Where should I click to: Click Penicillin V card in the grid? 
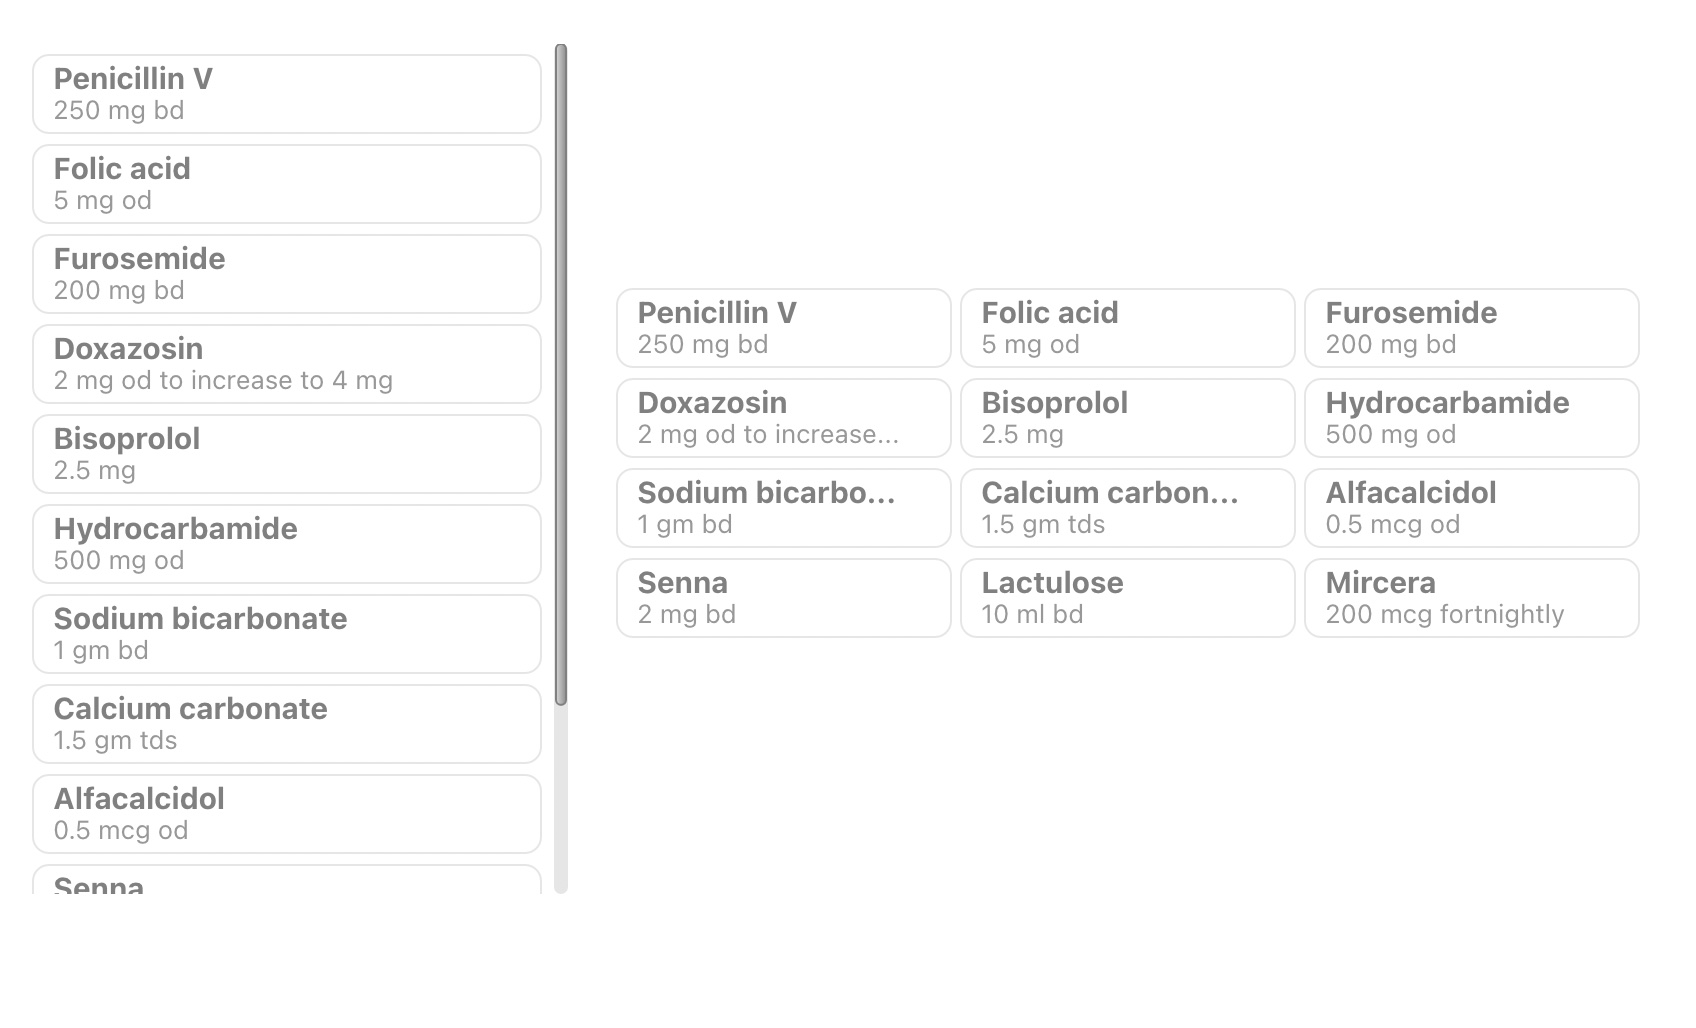(x=783, y=328)
